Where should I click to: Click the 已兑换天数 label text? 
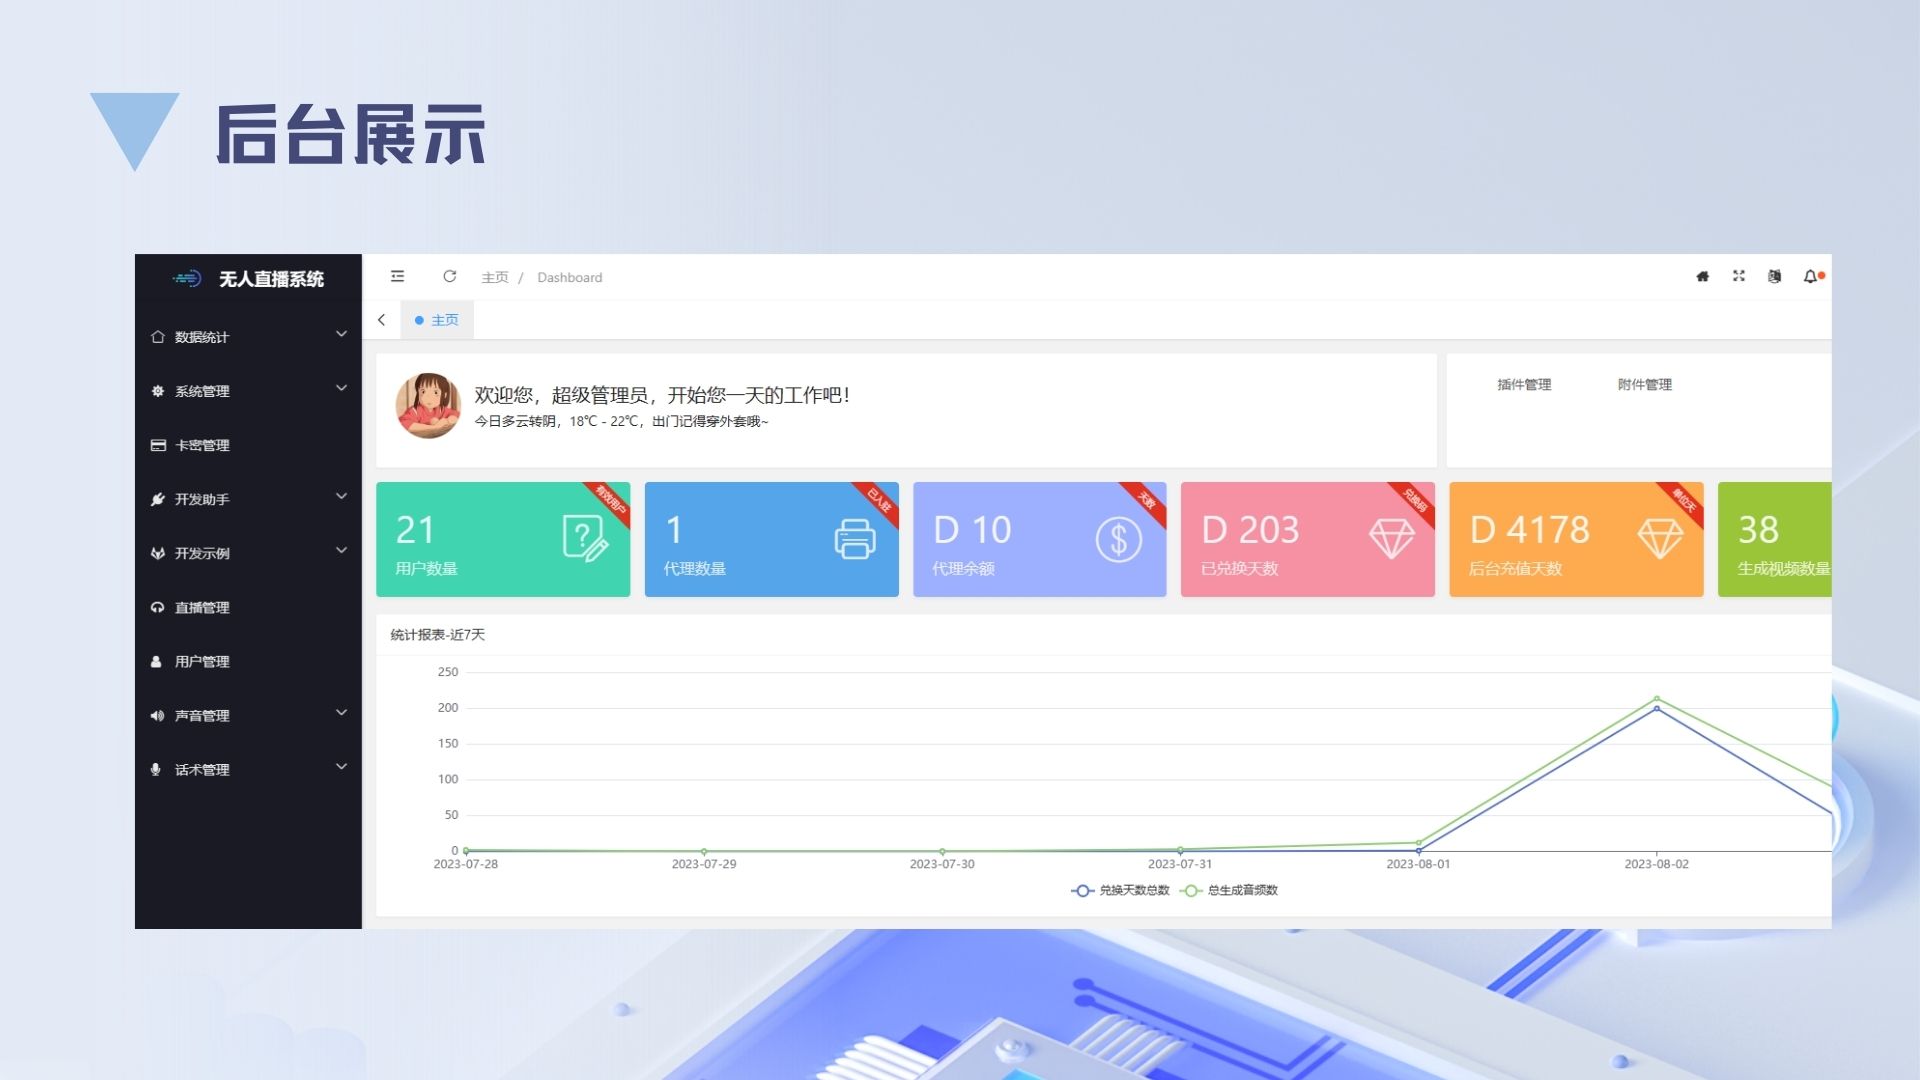tap(1239, 569)
